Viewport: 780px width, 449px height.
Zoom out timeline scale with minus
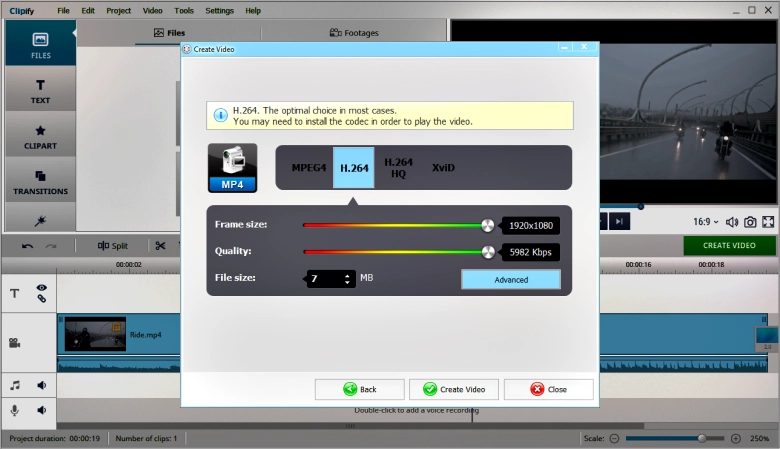614,439
